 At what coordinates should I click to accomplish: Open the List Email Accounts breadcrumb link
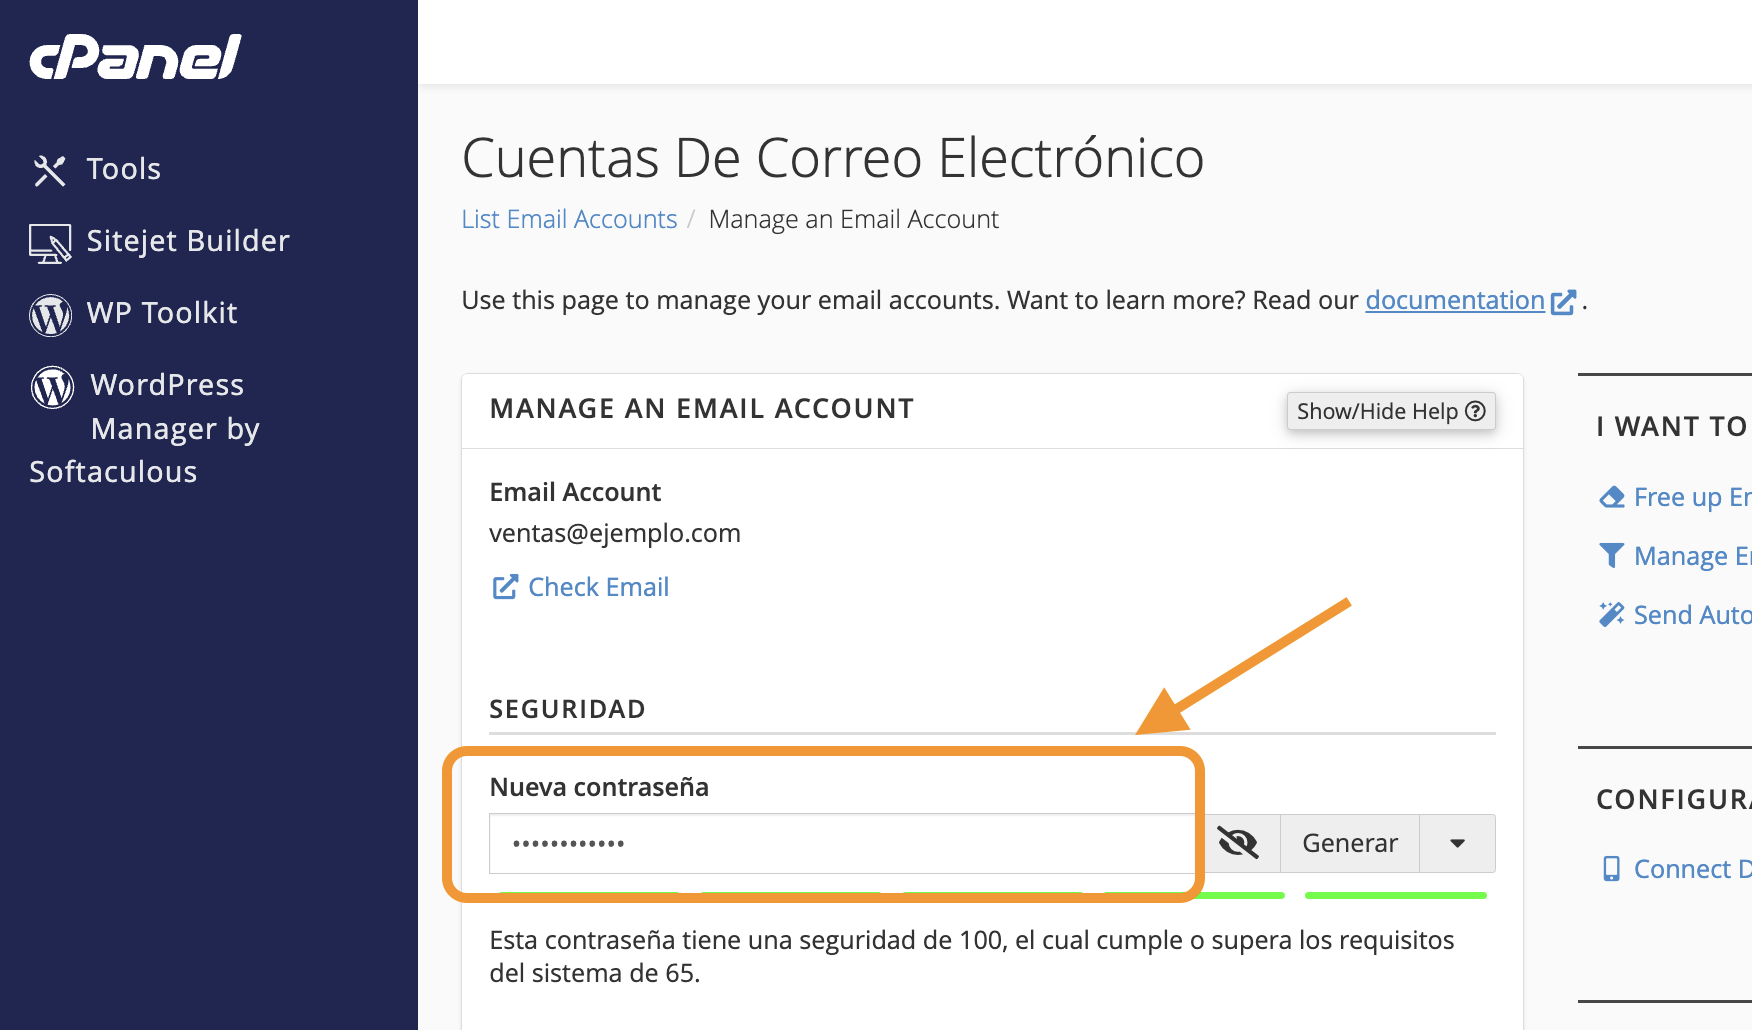pyautogui.click(x=569, y=219)
